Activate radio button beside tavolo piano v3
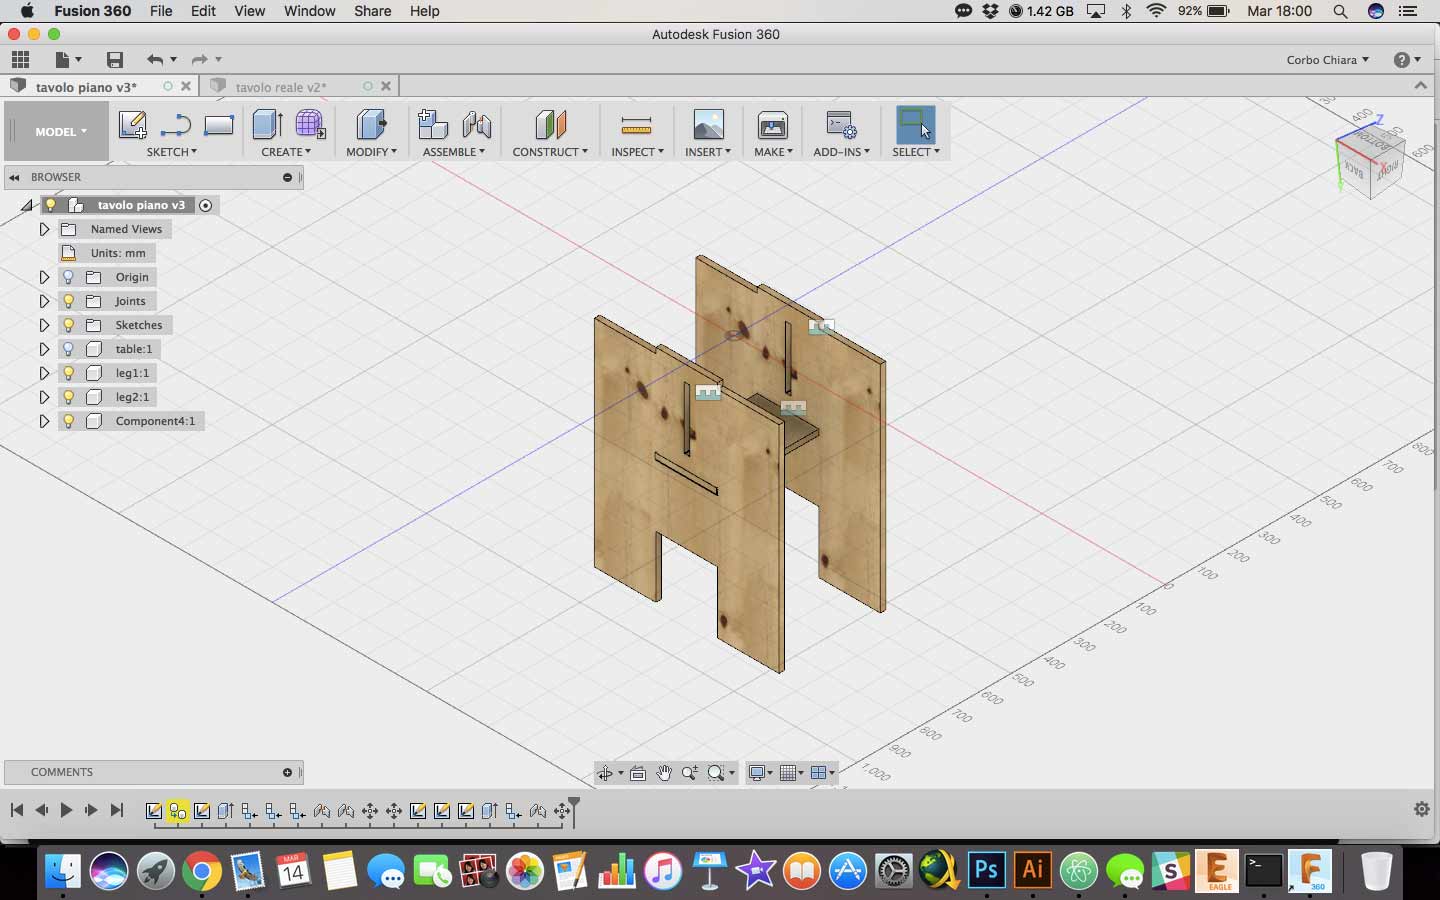Viewport: 1440px width, 900px height. 205,205
